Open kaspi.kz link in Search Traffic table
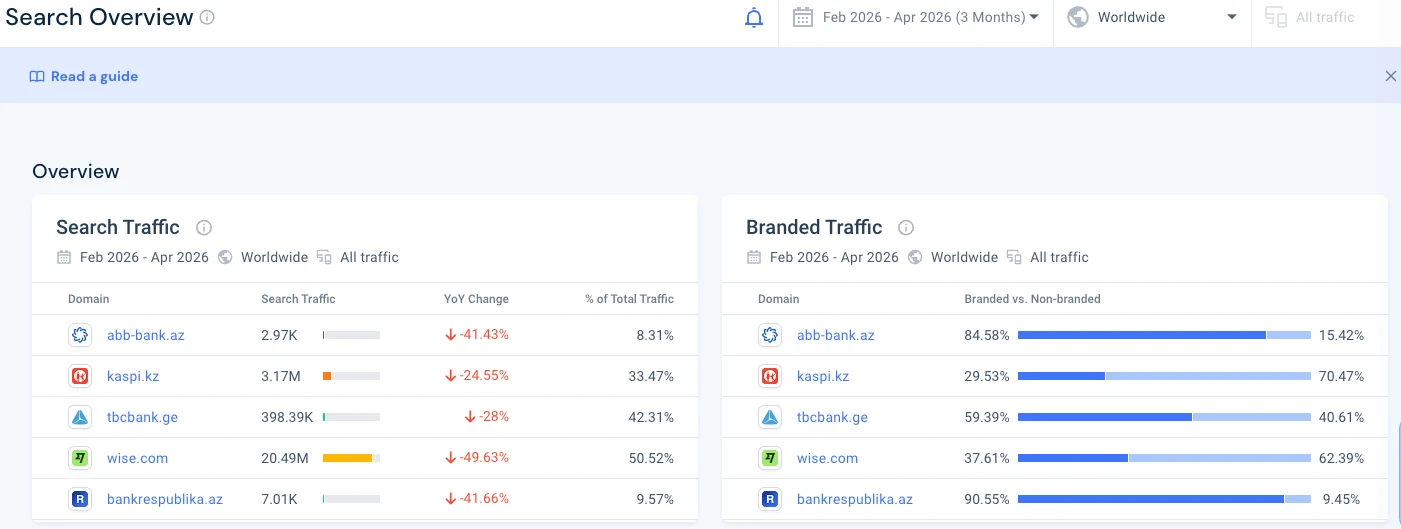The image size is (1401, 529). [x=133, y=376]
